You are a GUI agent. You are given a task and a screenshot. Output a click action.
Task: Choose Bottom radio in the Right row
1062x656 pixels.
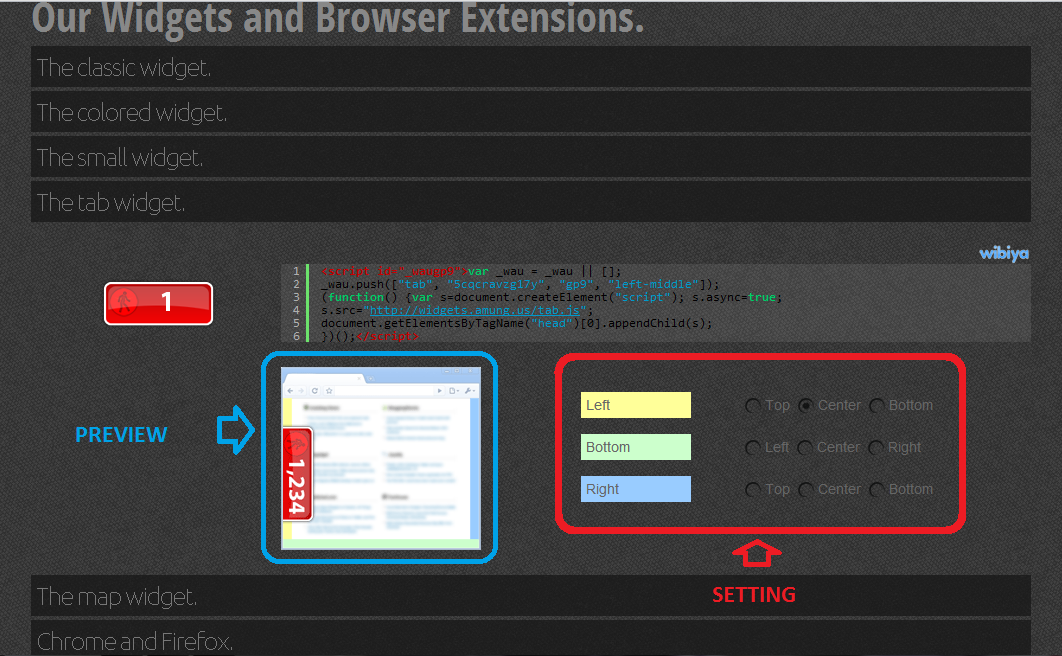point(876,489)
